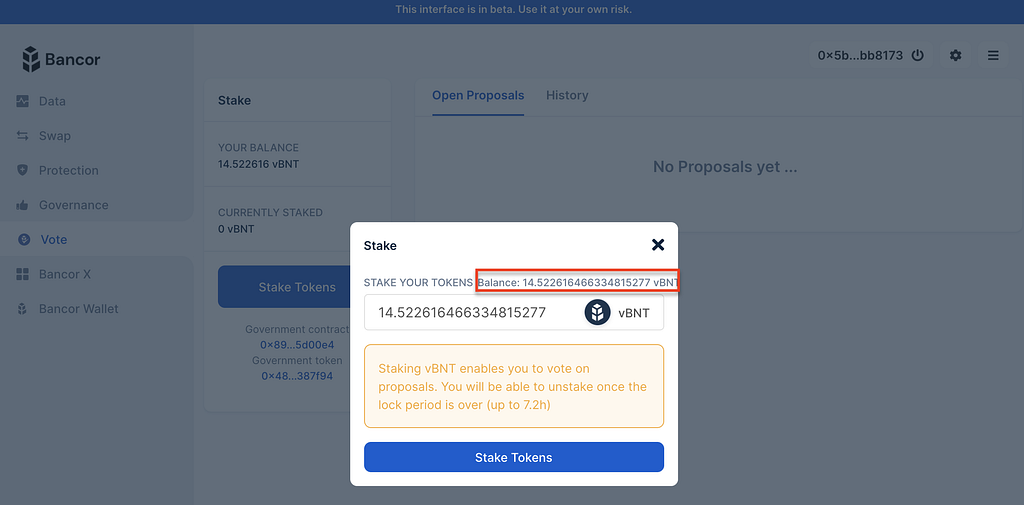Click the stake amount input field
This screenshot has width=1024, height=505.
pyautogui.click(x=470, y=313)
